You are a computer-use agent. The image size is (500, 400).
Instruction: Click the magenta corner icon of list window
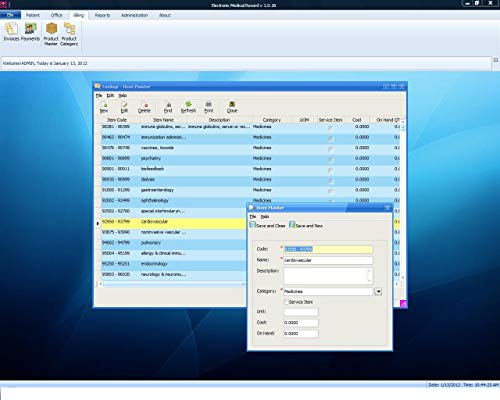(403, 303)
